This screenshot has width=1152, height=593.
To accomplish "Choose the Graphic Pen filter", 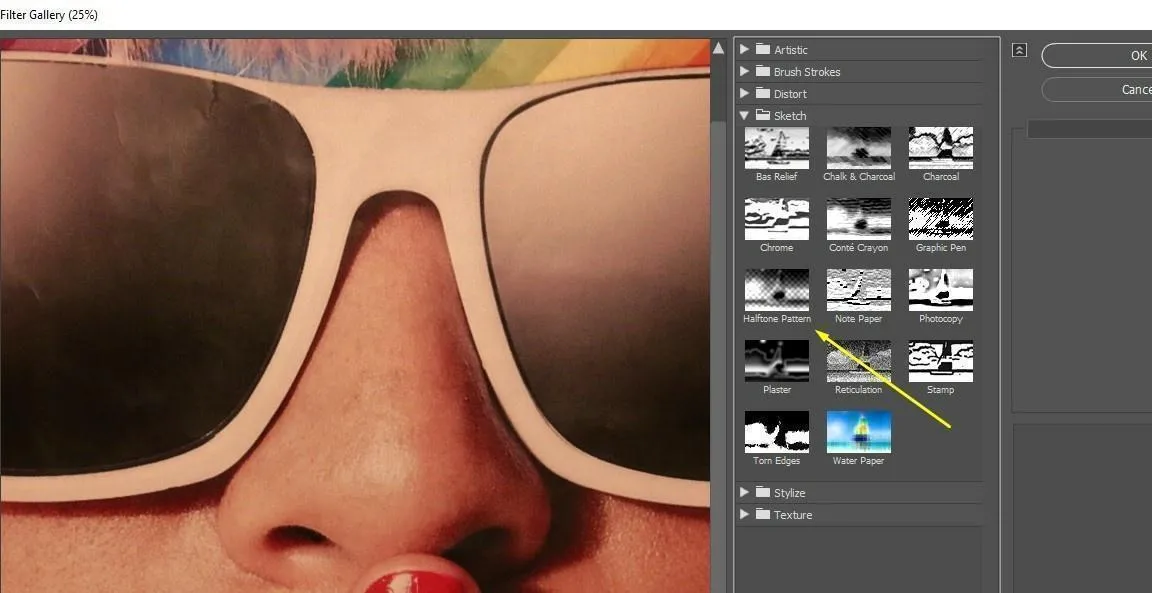I will (x=940, y=219).
